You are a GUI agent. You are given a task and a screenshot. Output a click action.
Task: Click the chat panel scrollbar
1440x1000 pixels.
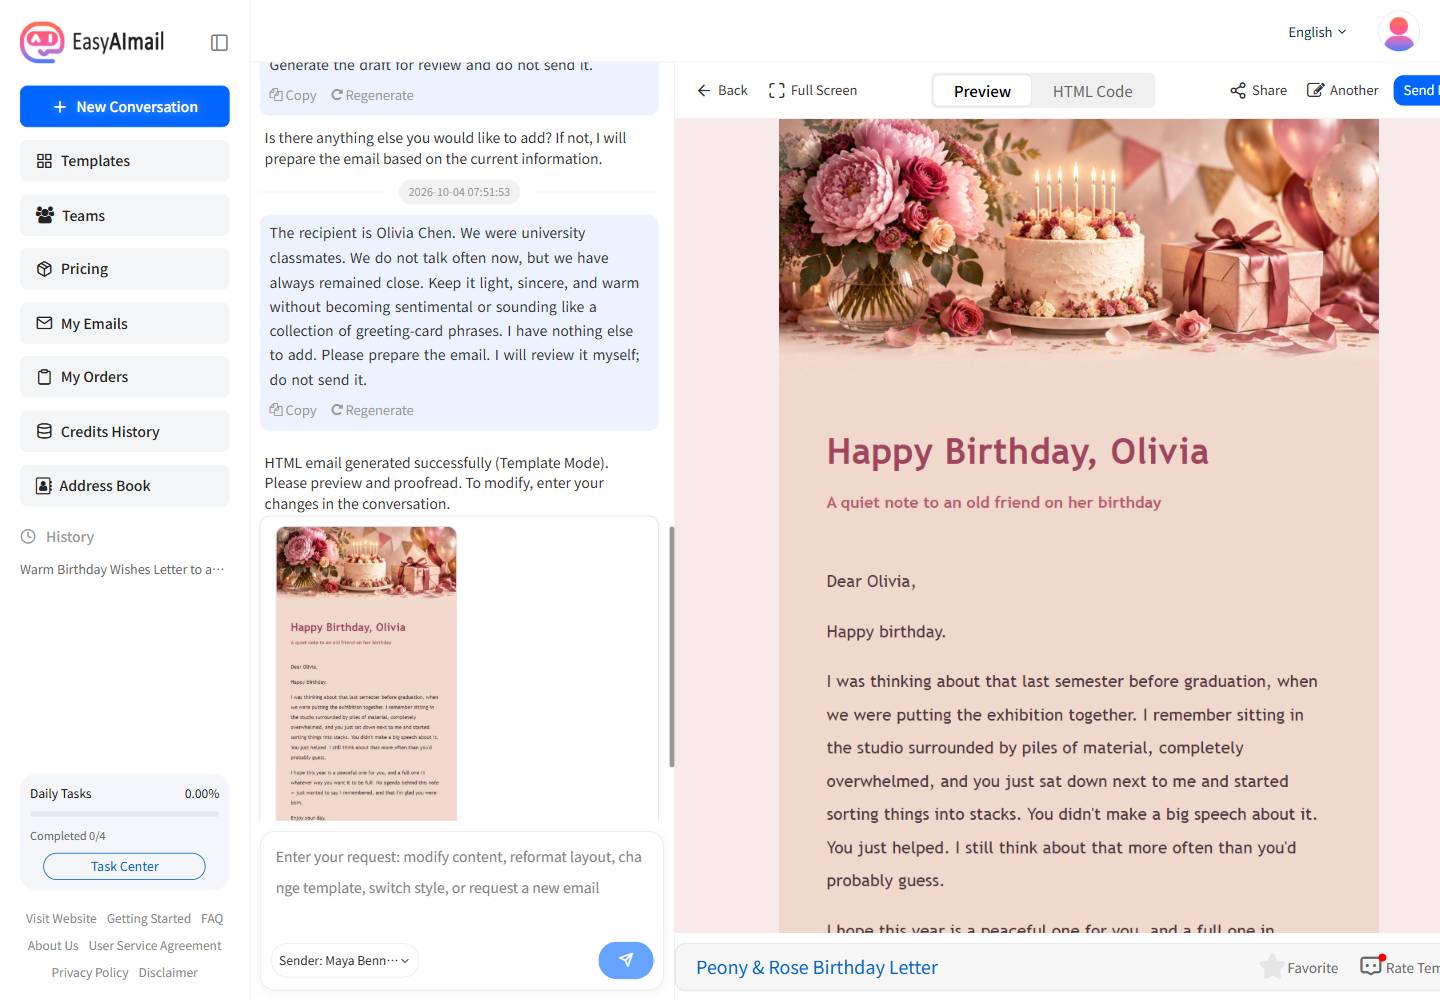coord(672,646)
